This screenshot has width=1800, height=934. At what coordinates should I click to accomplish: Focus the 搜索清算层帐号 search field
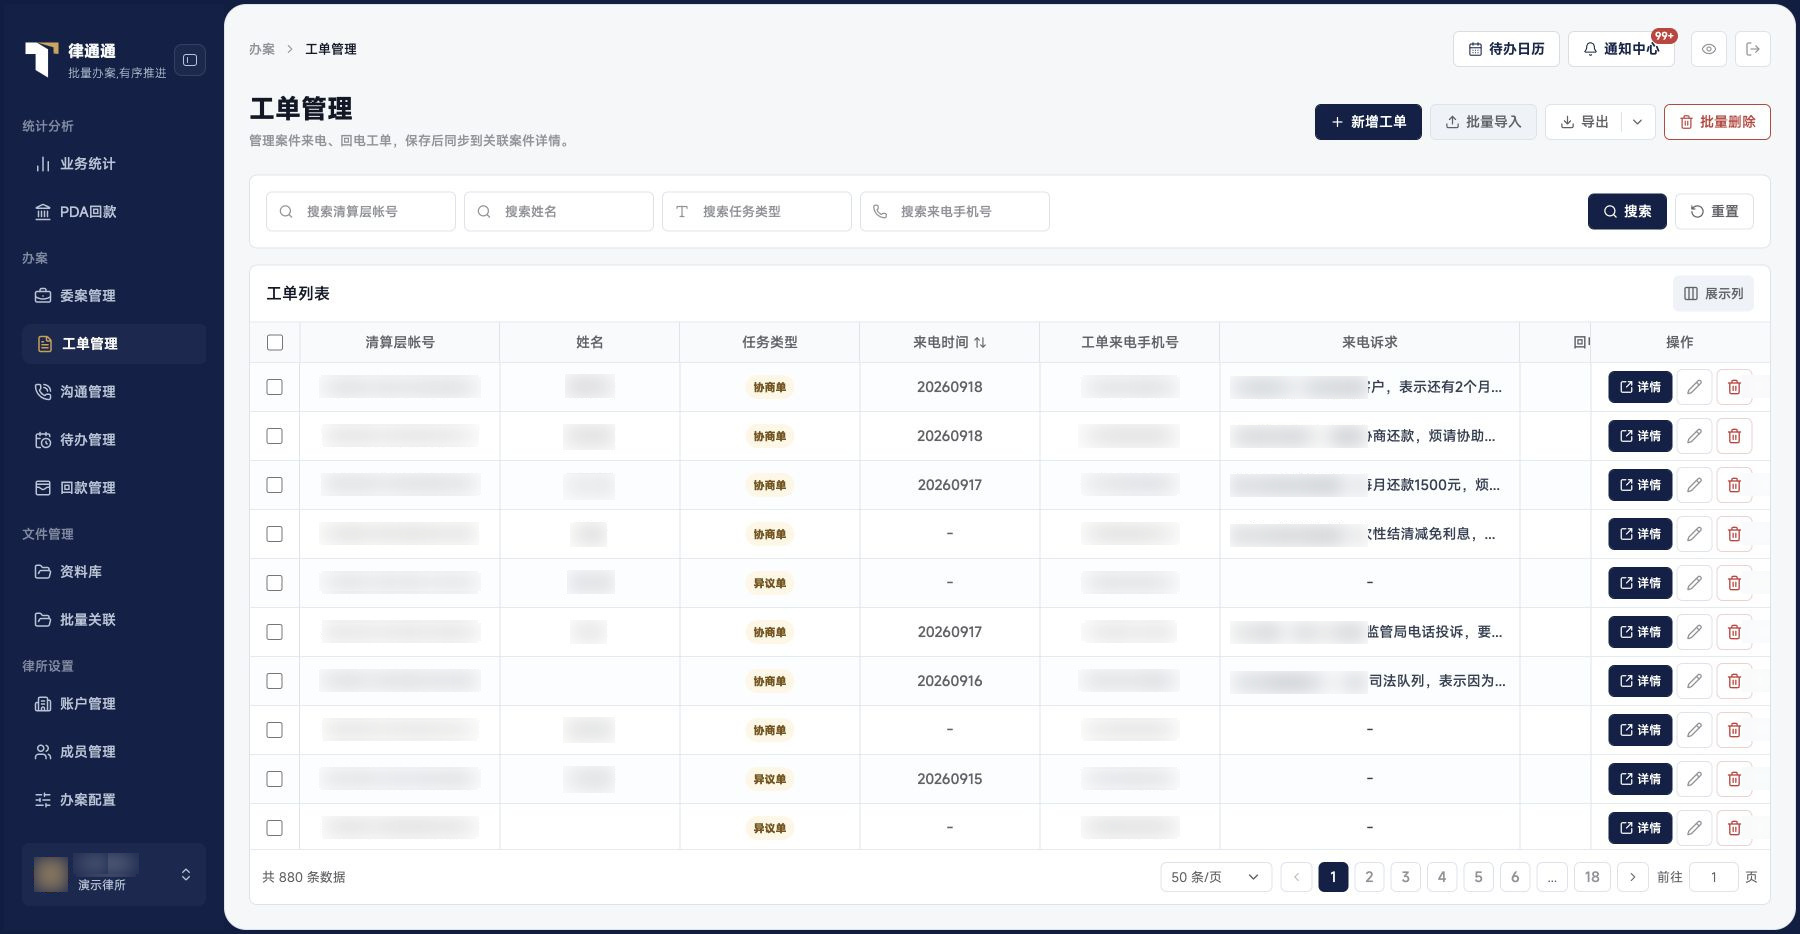361,212
